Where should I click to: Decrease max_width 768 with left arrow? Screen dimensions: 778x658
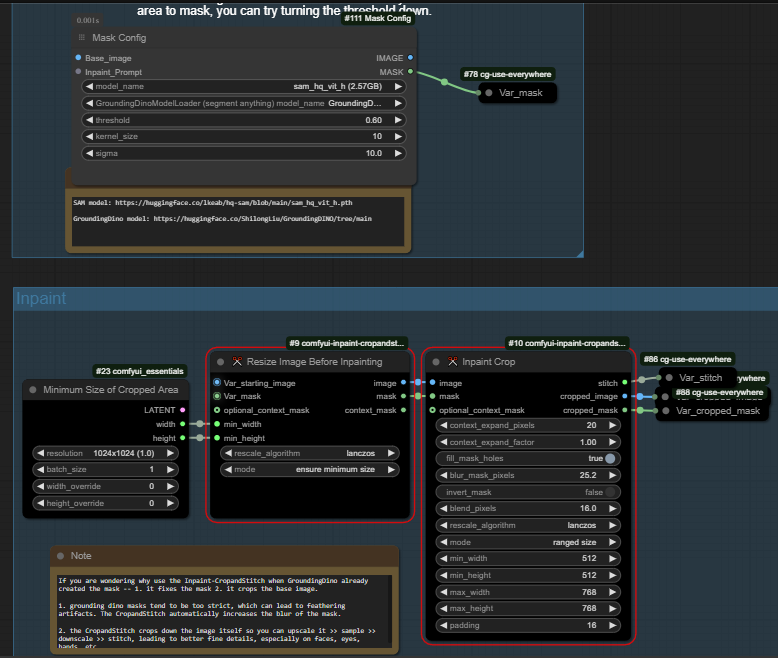(444, 592)
